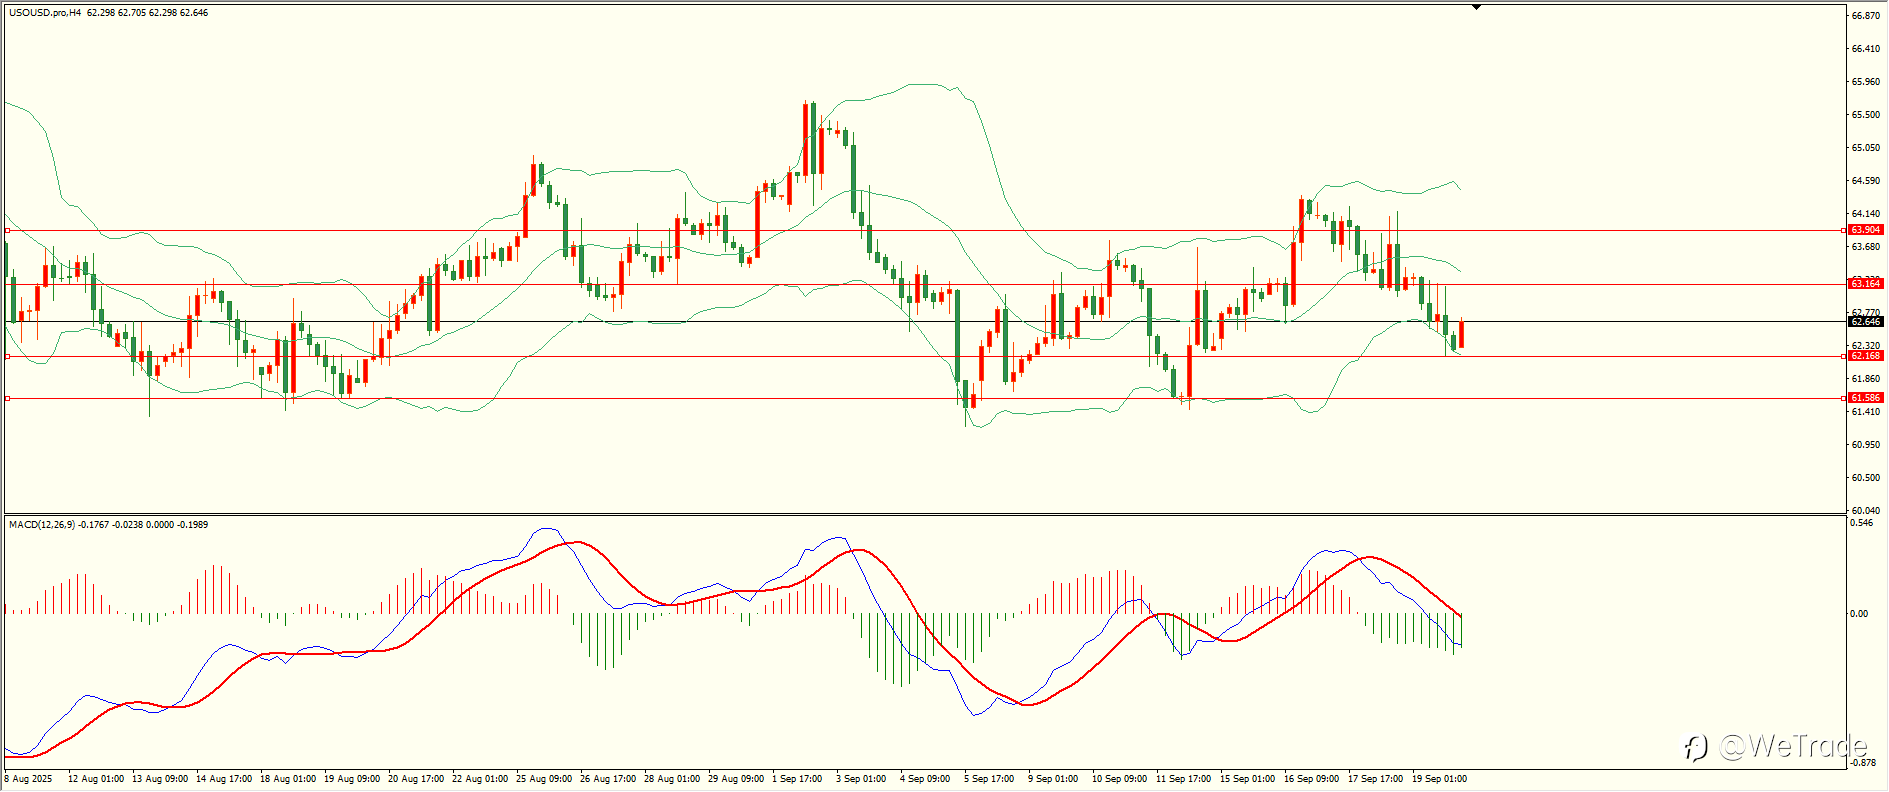
Task: Click the black current price 62.646 label
Action: 1865,322
